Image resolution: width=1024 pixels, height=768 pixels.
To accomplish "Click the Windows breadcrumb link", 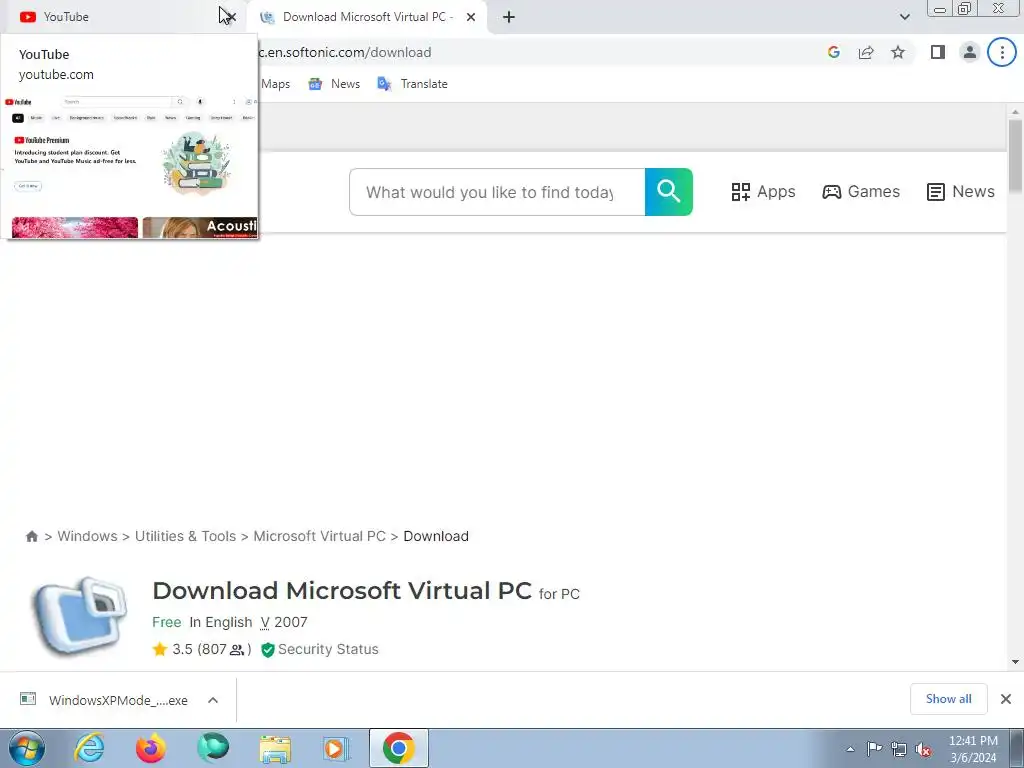I will pyautogui.click(x=88, y=536).
